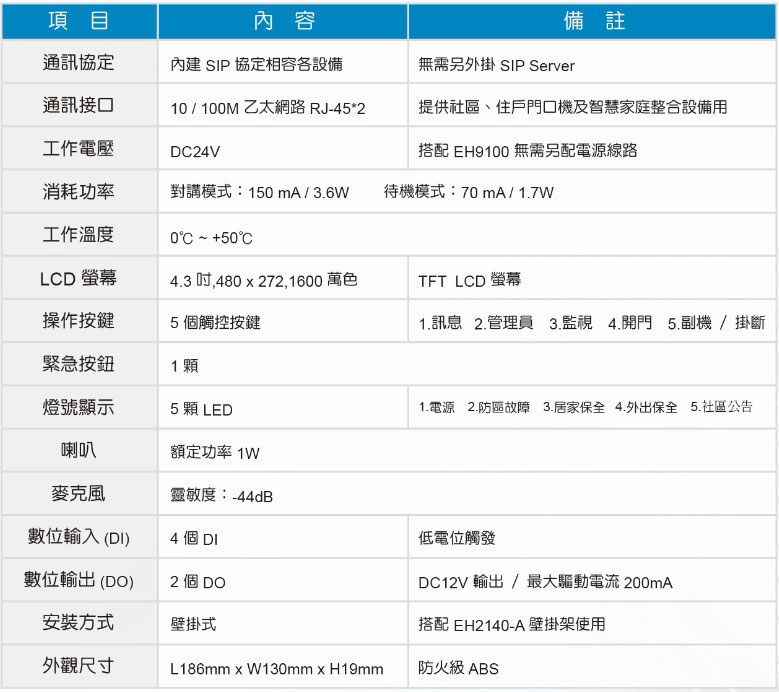Click '4.外出保全' LED note
The width and height of the screenshot is (779, 692).
coord(646,407)
